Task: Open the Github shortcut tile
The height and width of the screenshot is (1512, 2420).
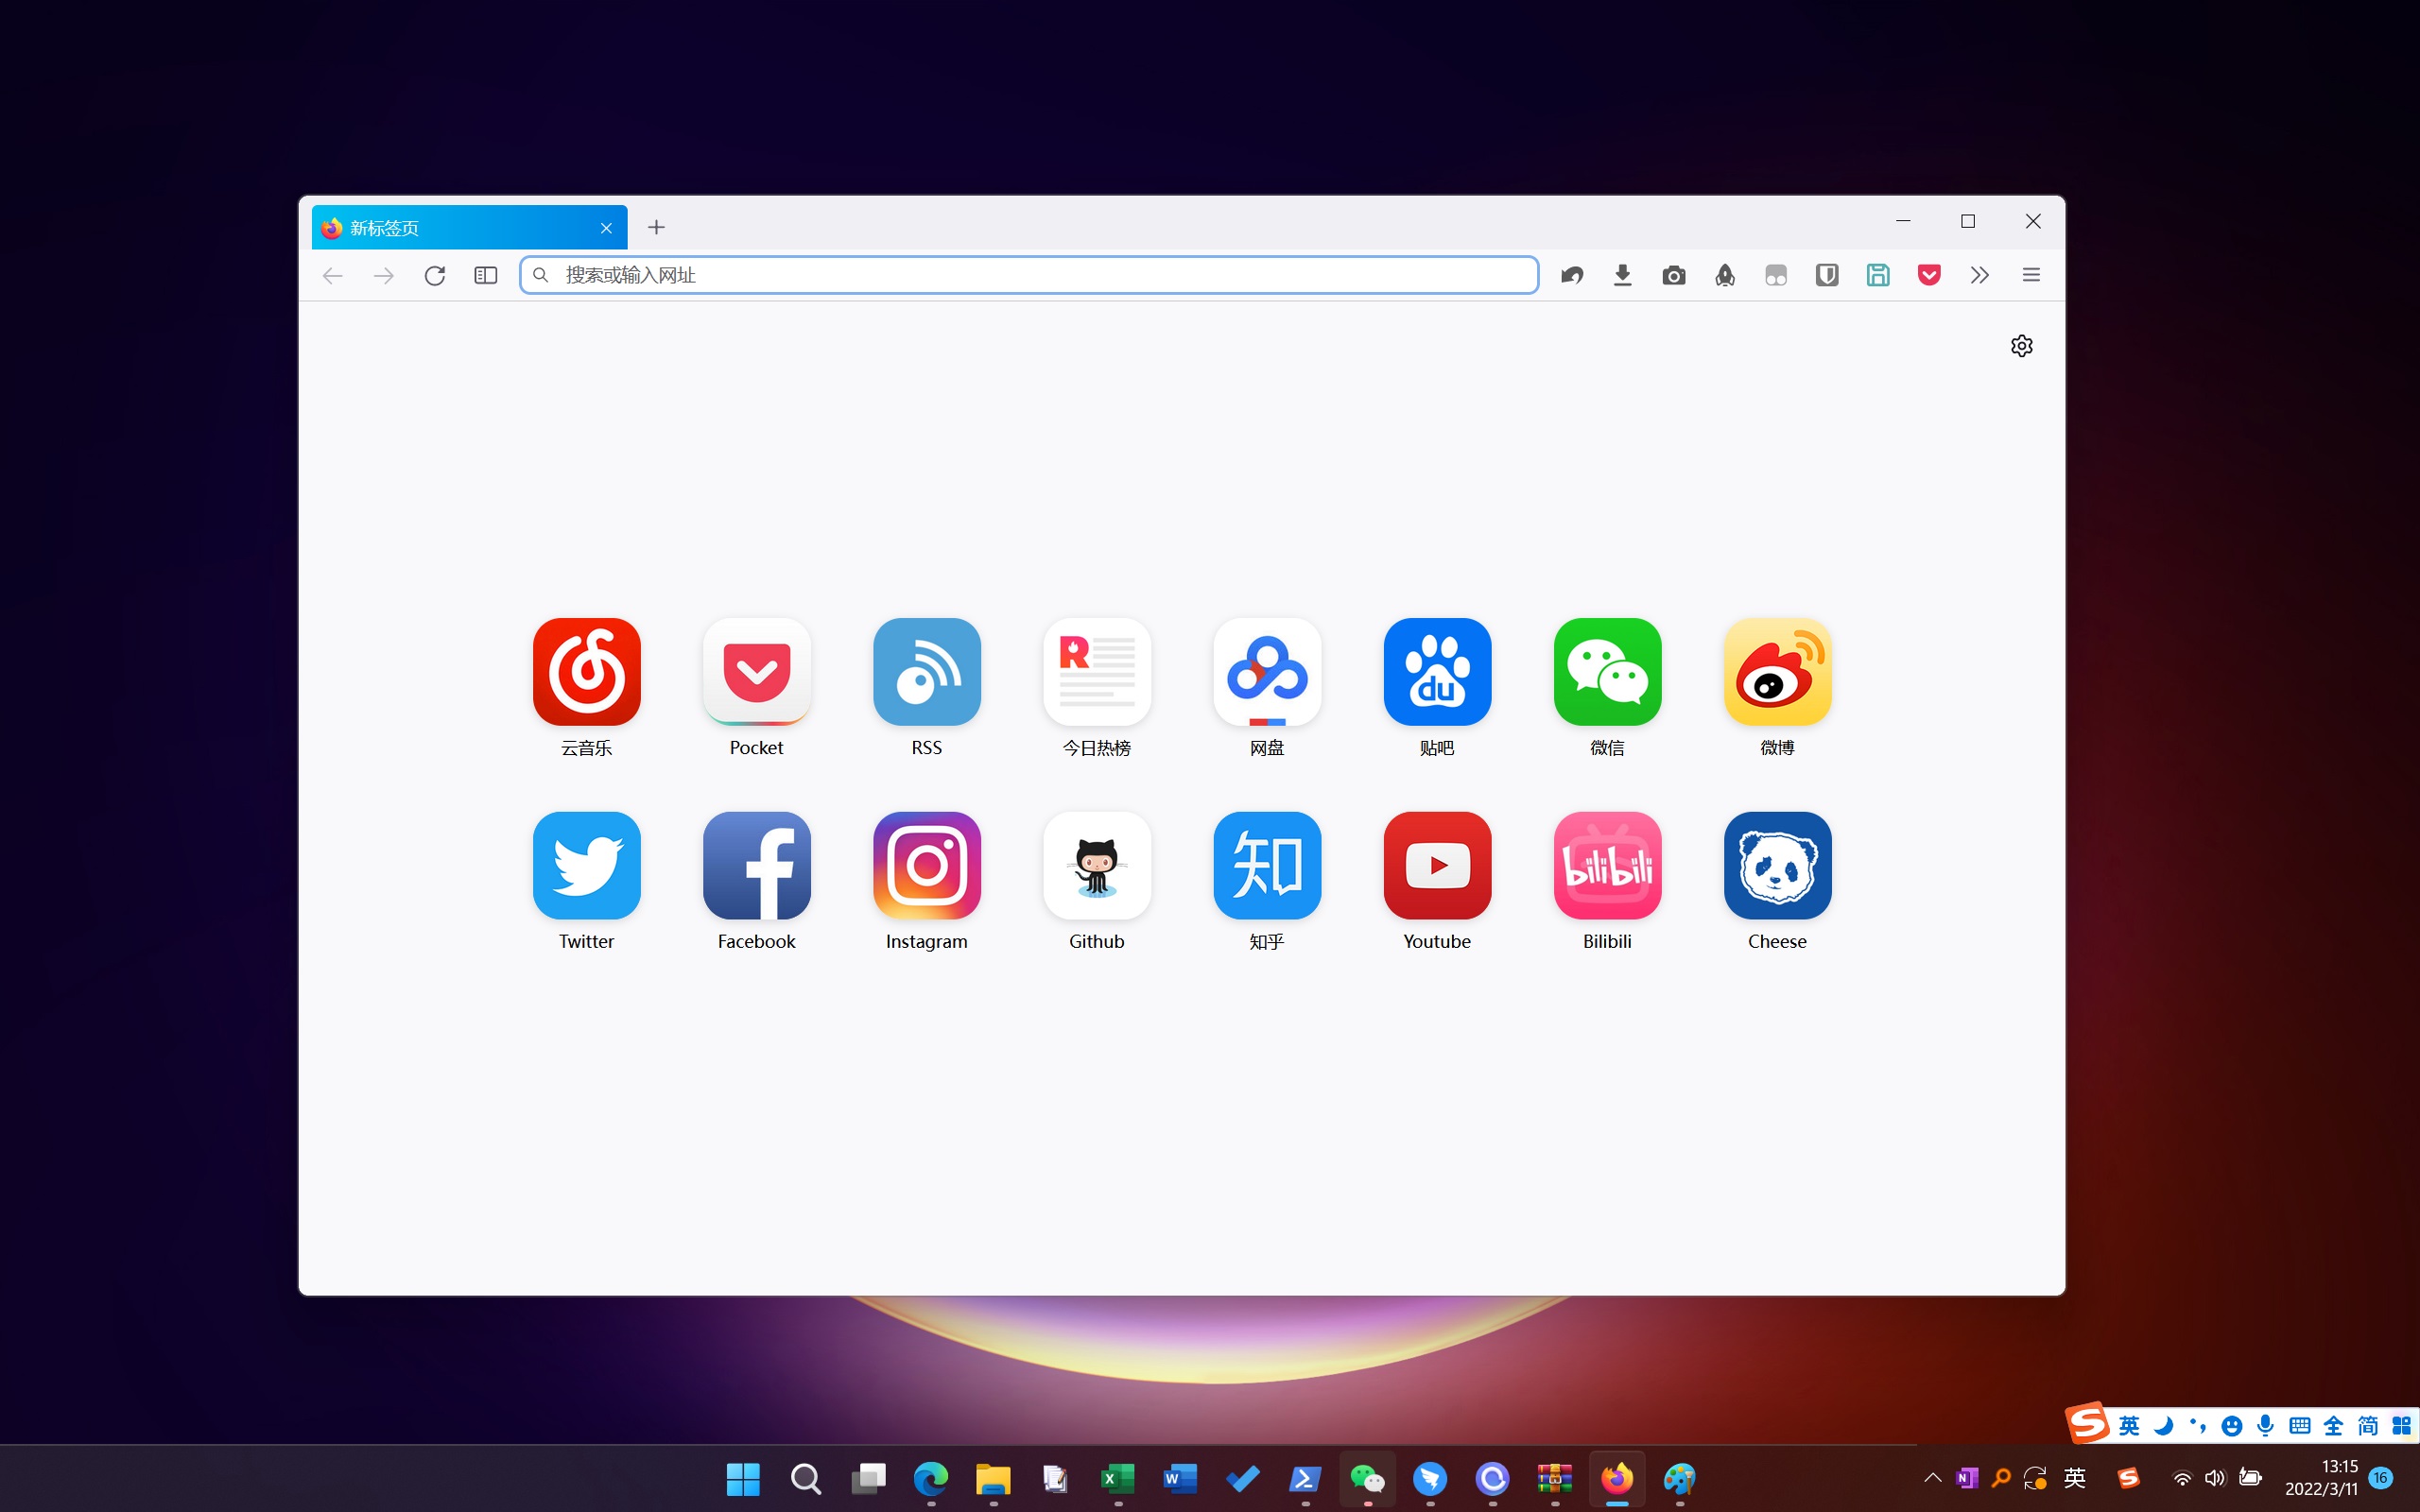Action: 1096,865
